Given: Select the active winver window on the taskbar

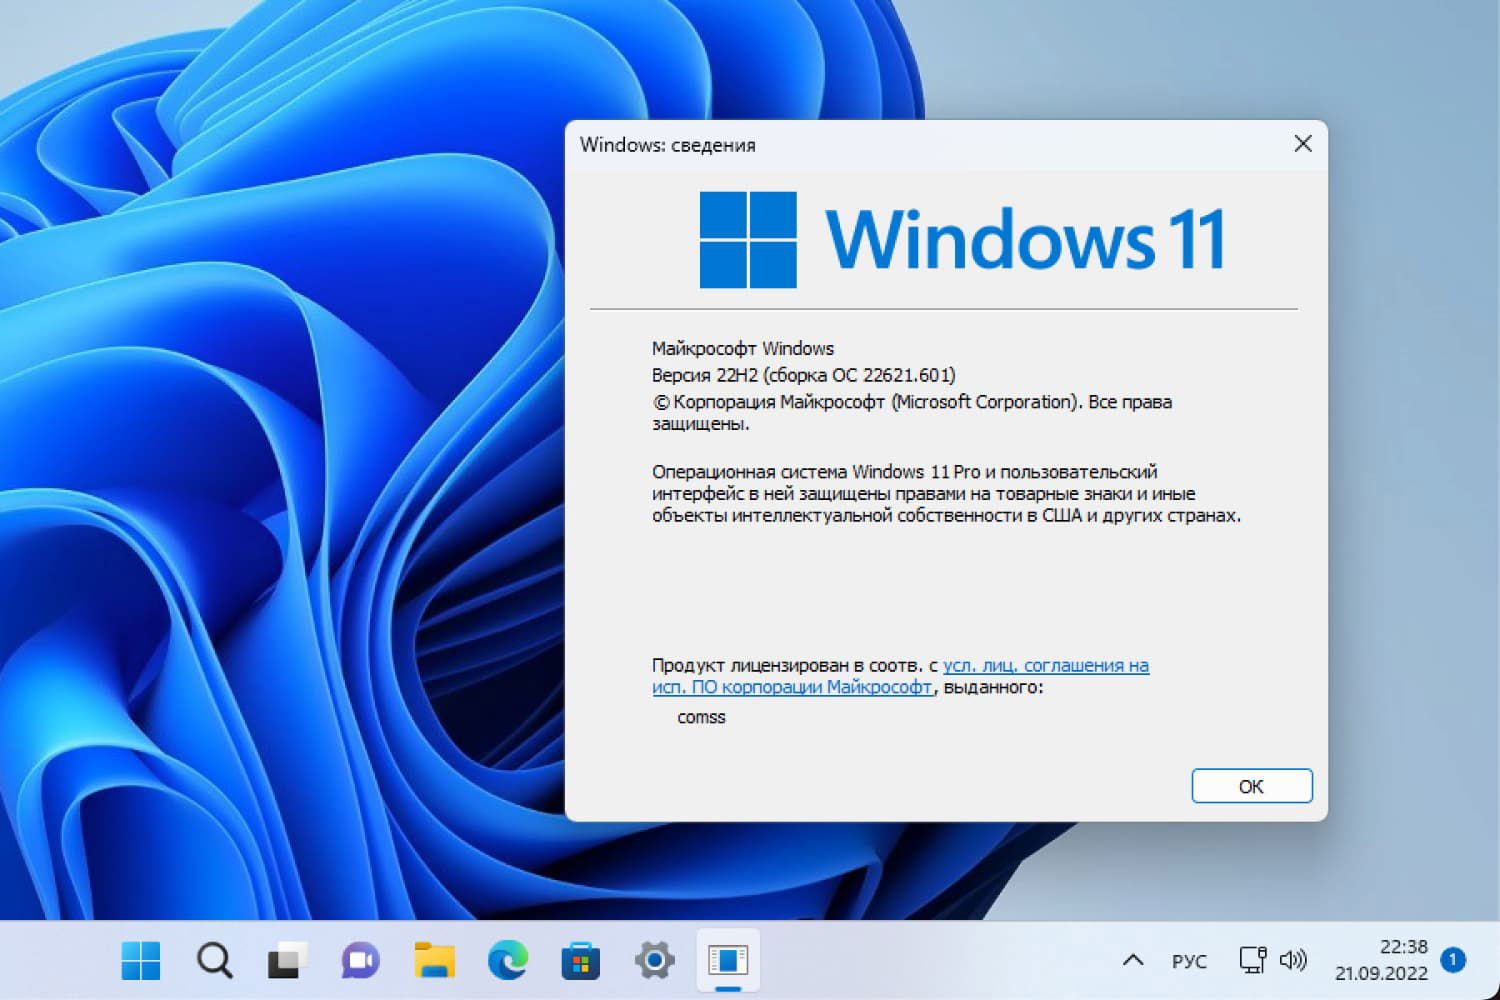Looking at the screenshot, I should coord(727,960).
